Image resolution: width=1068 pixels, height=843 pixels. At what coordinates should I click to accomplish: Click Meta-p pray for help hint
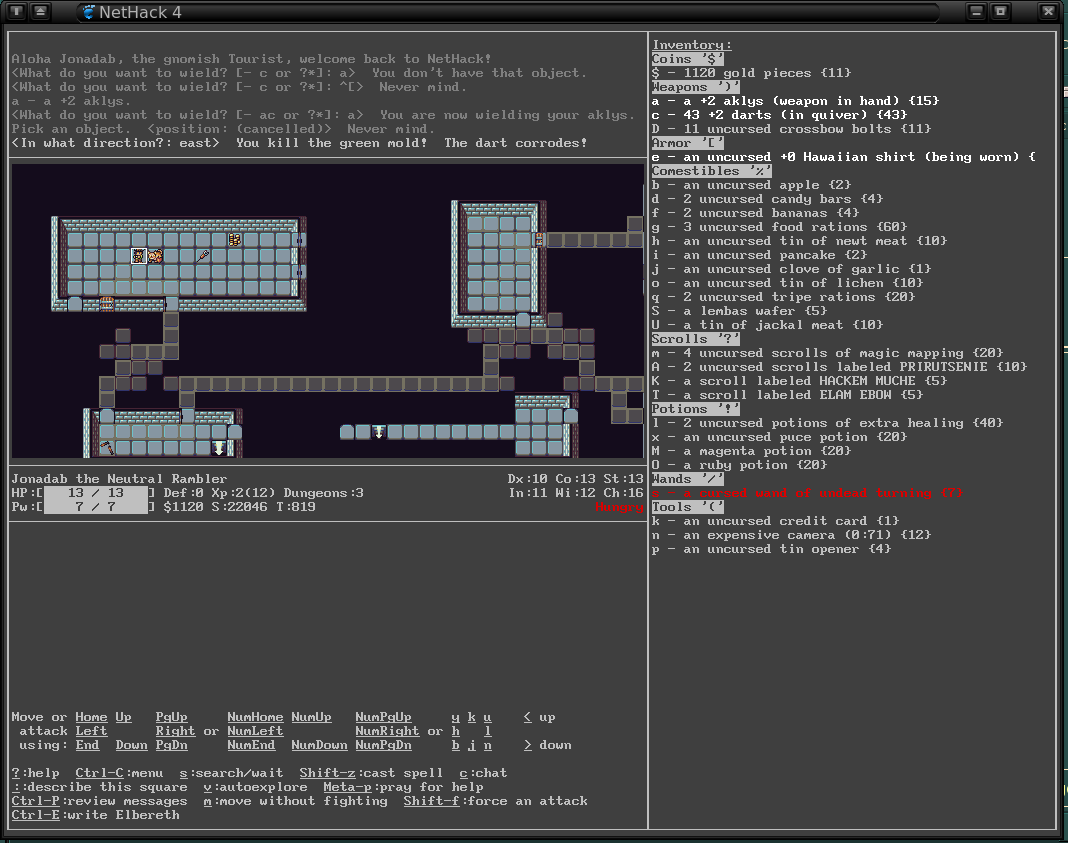(x=403, y=787)
